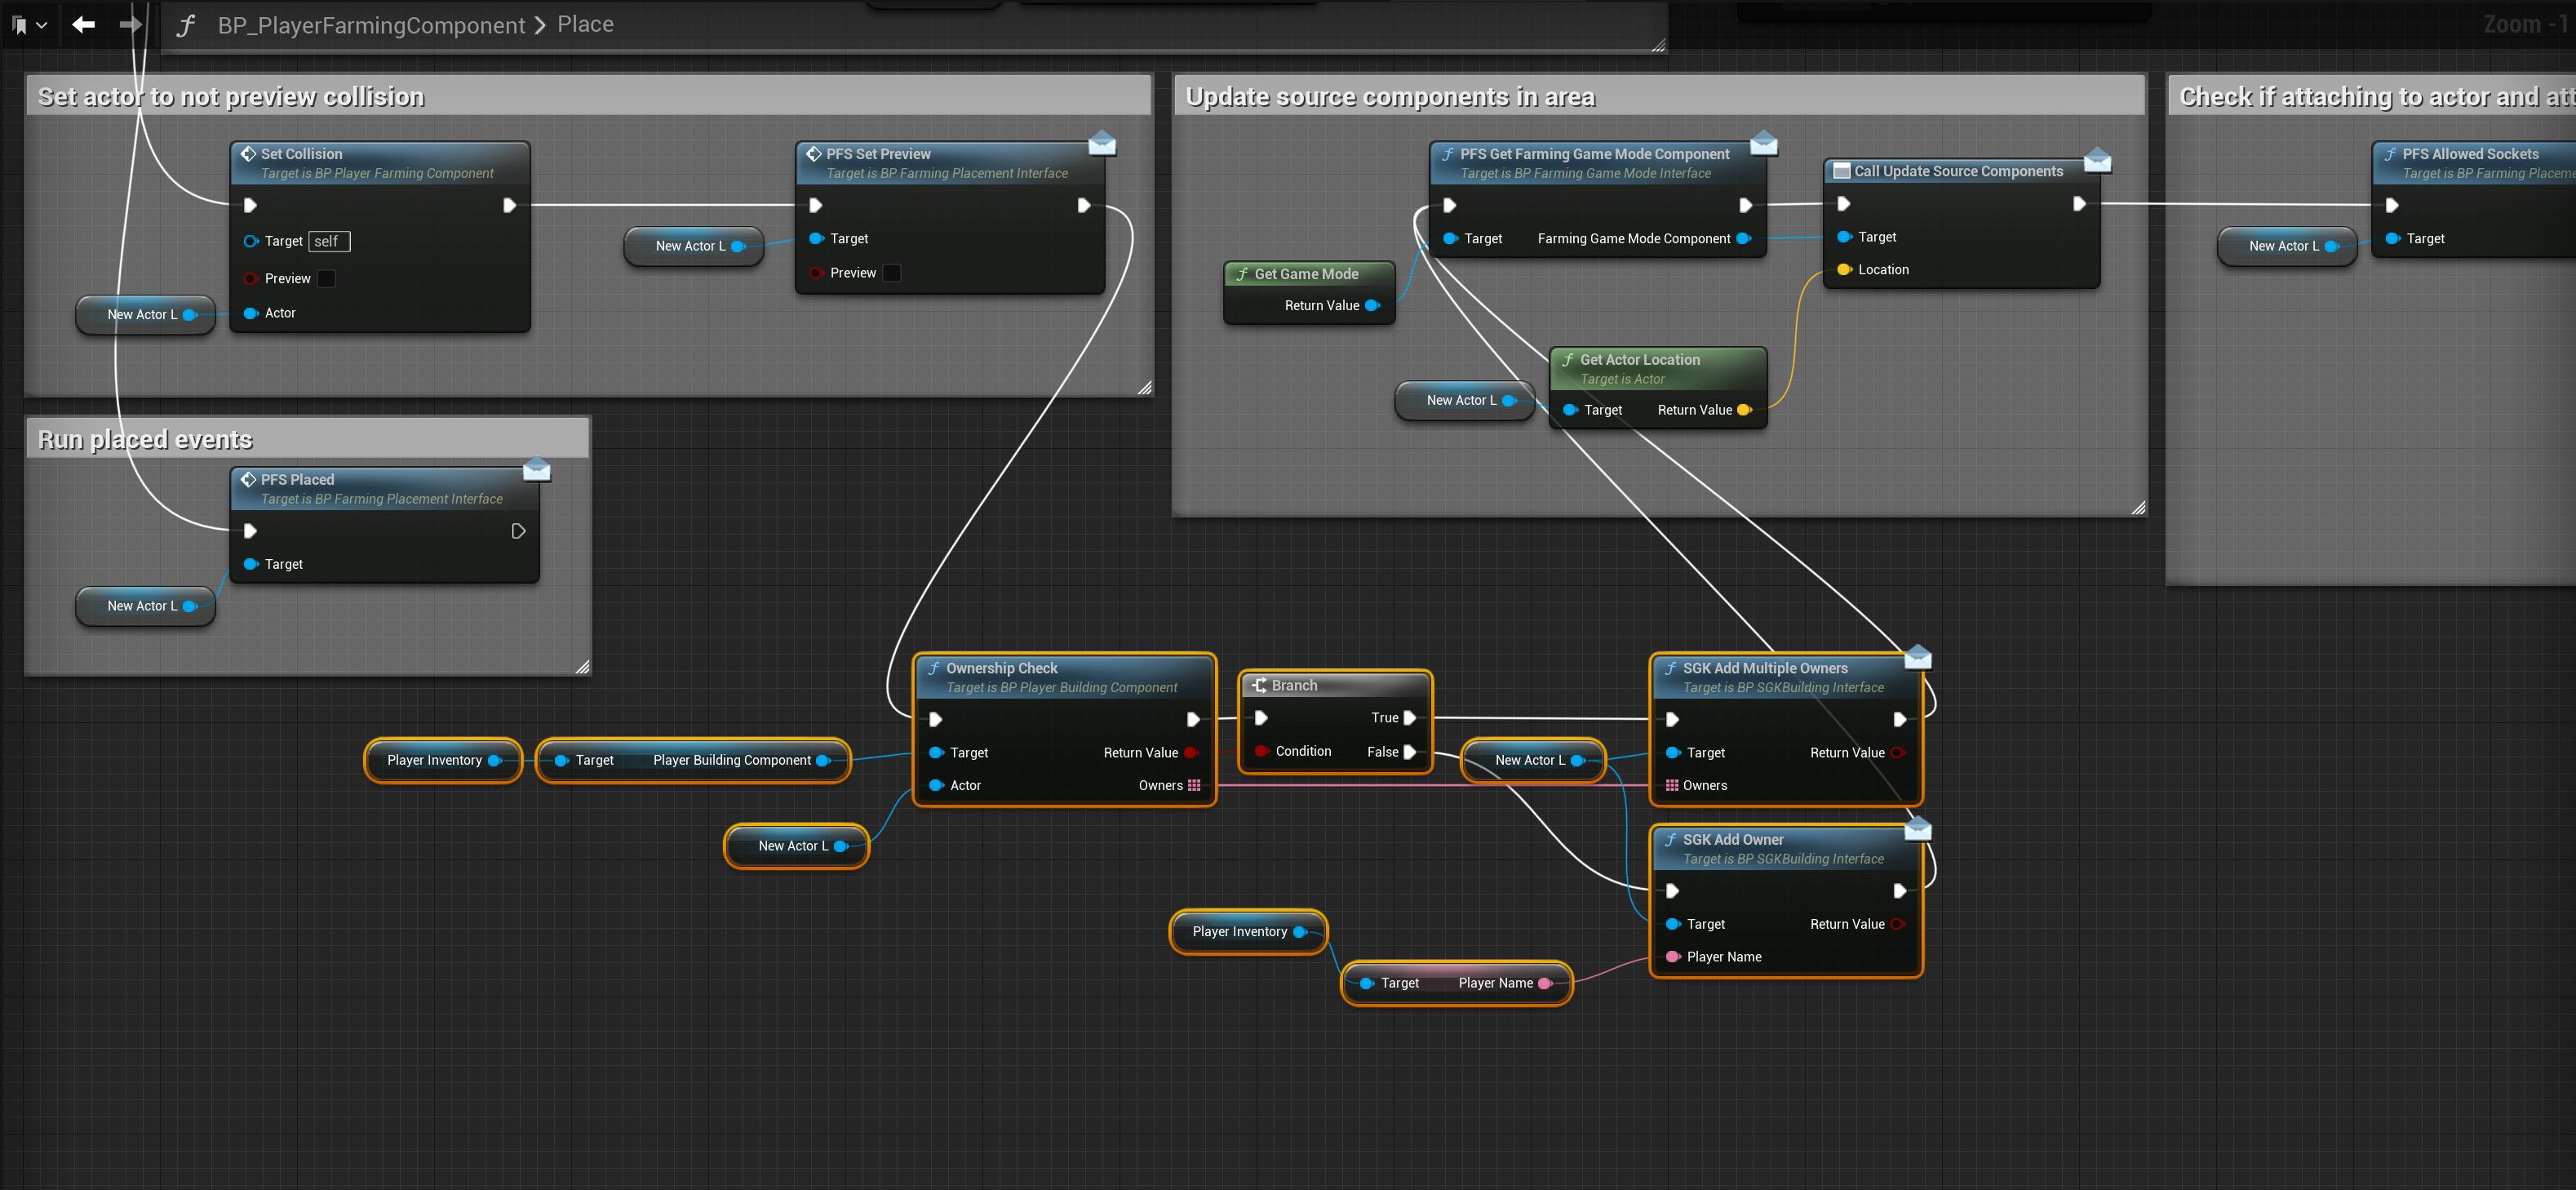Click envelope icon on Call Update Source Components
The width and height of the screenshot is (2576, 1190).
(2097, 160)
